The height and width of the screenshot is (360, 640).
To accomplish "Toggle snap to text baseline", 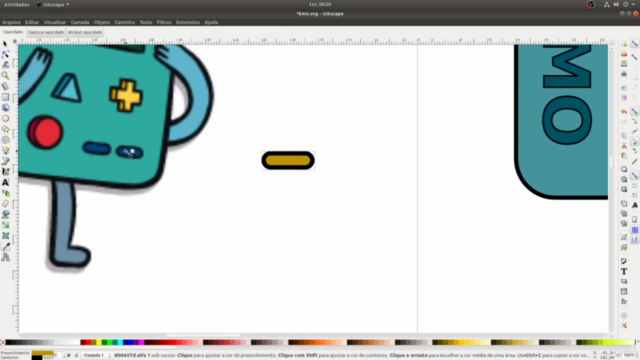I will point(635,205).
